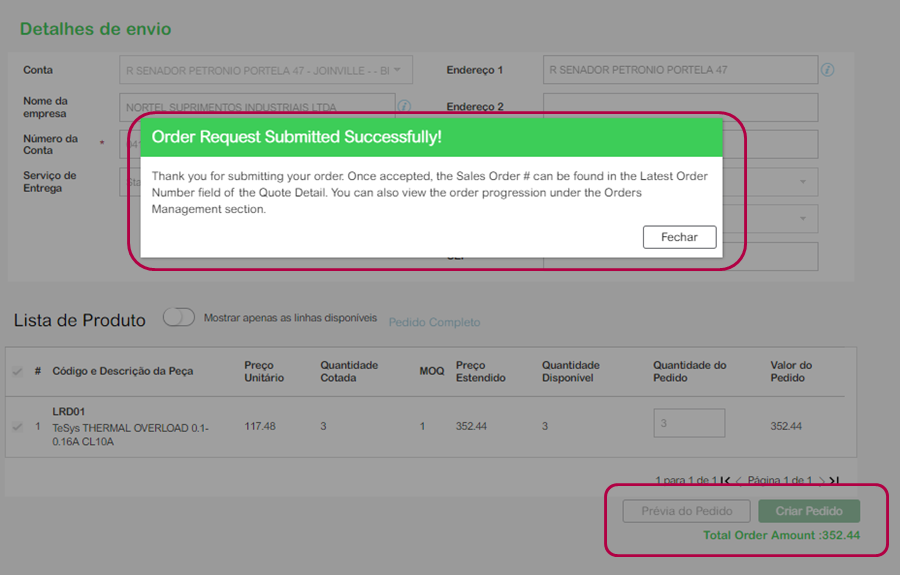Toggle the select-all checkbox in table header
Screen dimensions: 900x575
(x=17, y=371)
